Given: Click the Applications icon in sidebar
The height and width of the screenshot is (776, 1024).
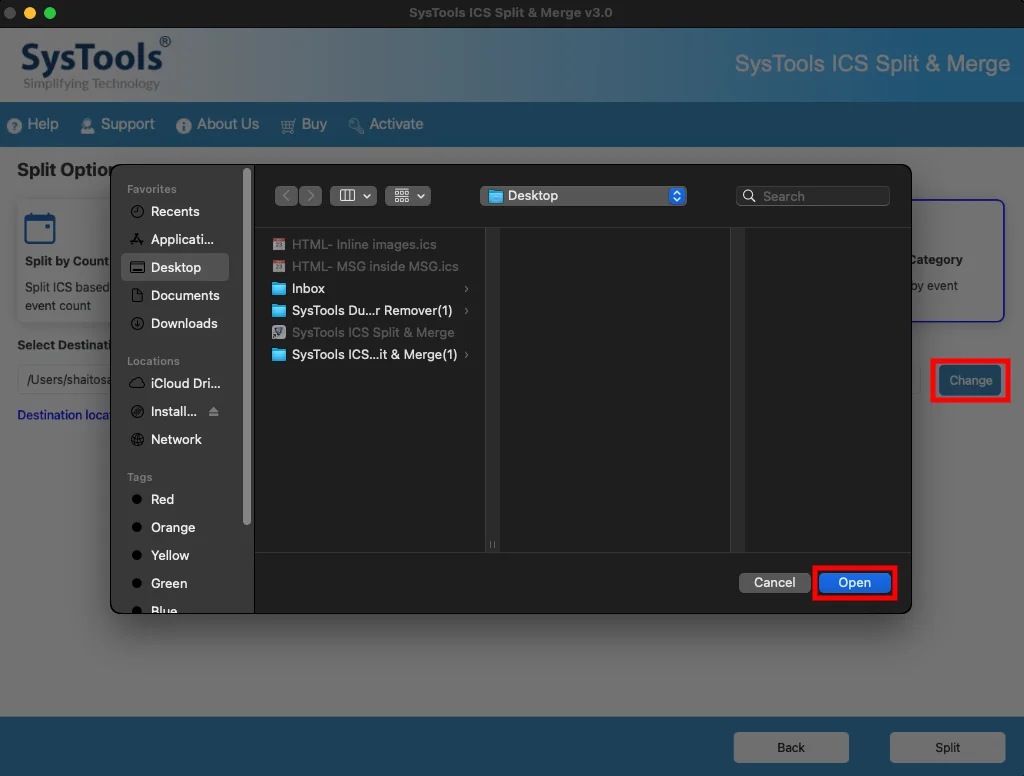Looking at the screenshot, I should pyautogui.click(x=137, y=240).
